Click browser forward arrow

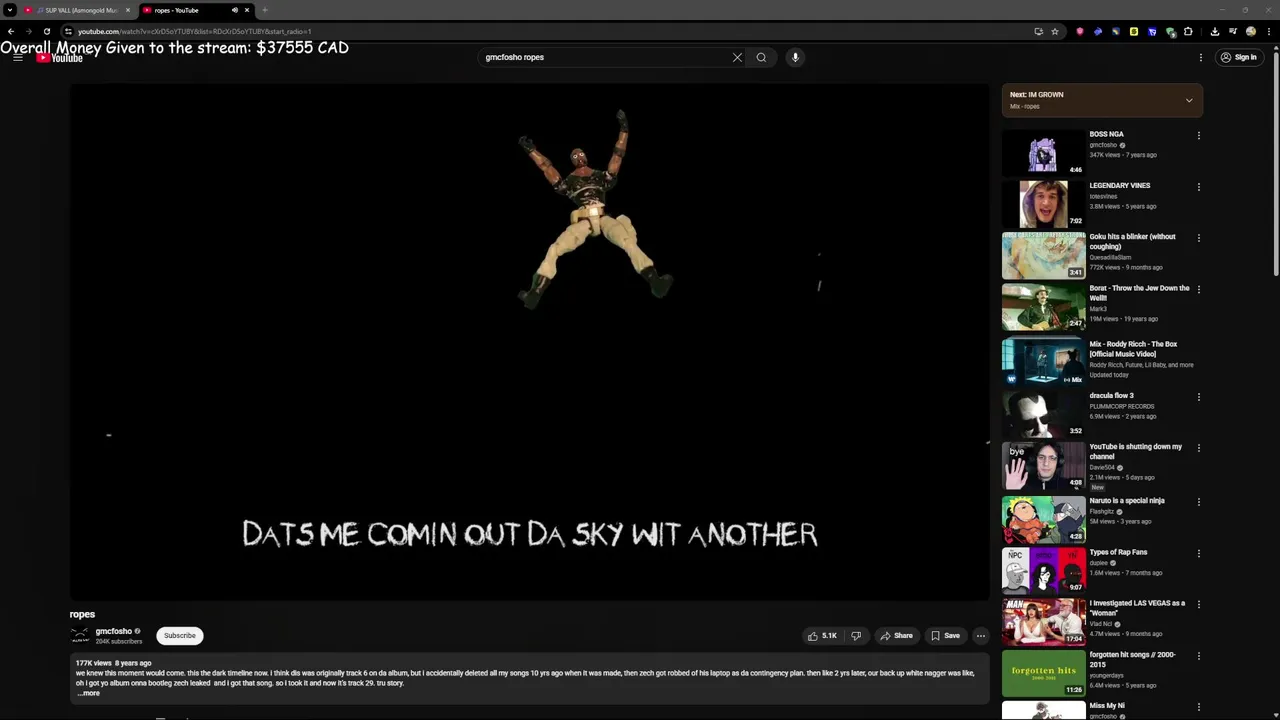click(29, 31)
